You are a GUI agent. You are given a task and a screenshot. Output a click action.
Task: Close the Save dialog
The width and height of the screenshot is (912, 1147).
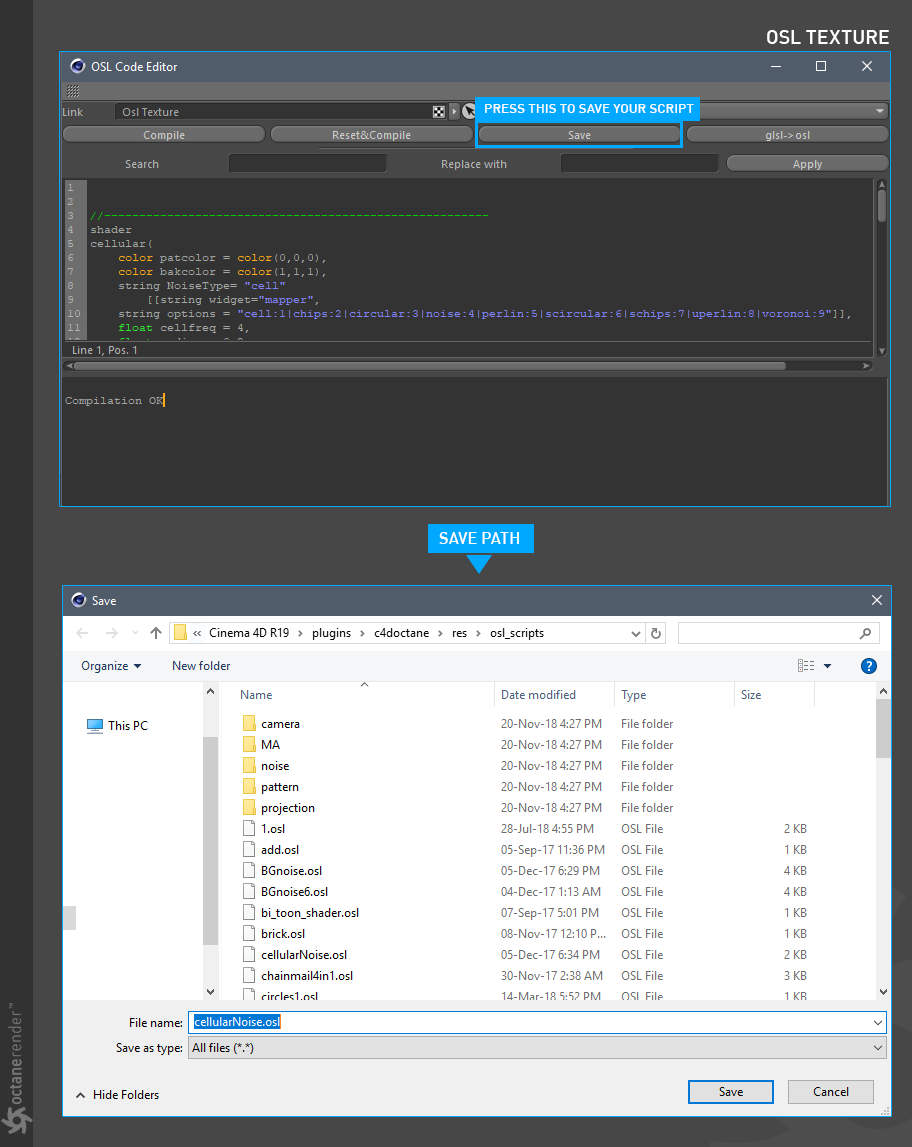[x=877, y=600]
